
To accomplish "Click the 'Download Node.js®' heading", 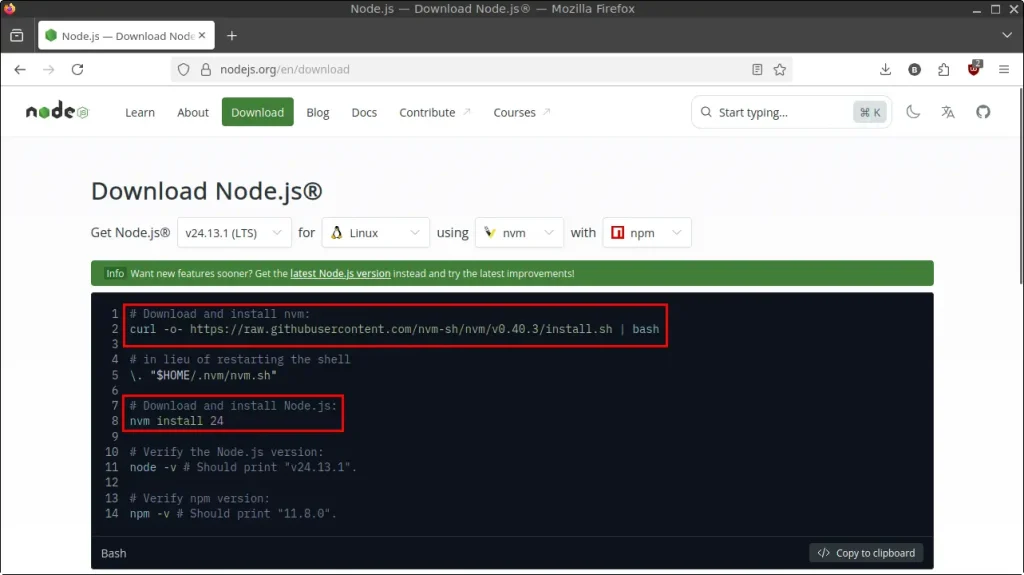I will pos(206,191).
